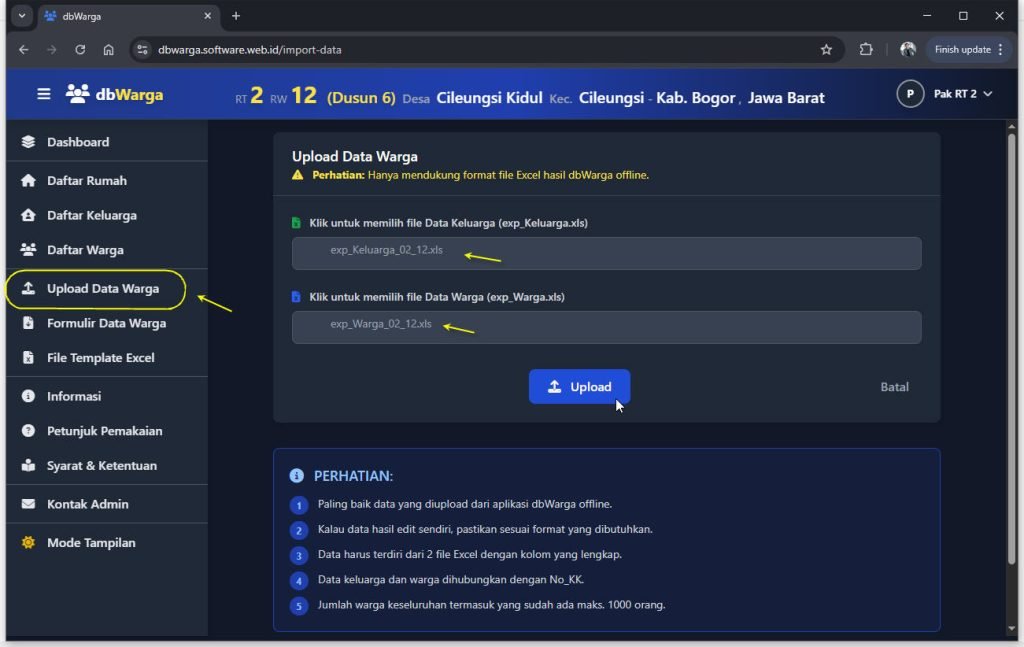Choose the Data Keluarga file input field
The image size is (1024, 647).
pos(606,253)
